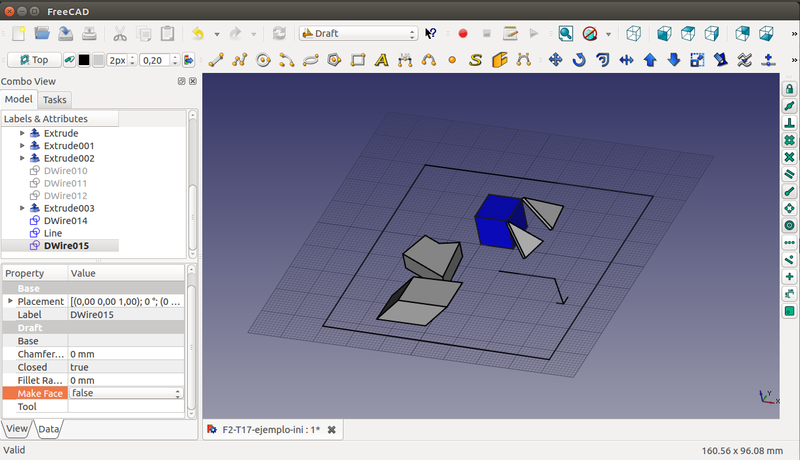This screenshot has width=800, height=460.
Task: Open the Draft workbench dropdown
Action: pos(358,33)
